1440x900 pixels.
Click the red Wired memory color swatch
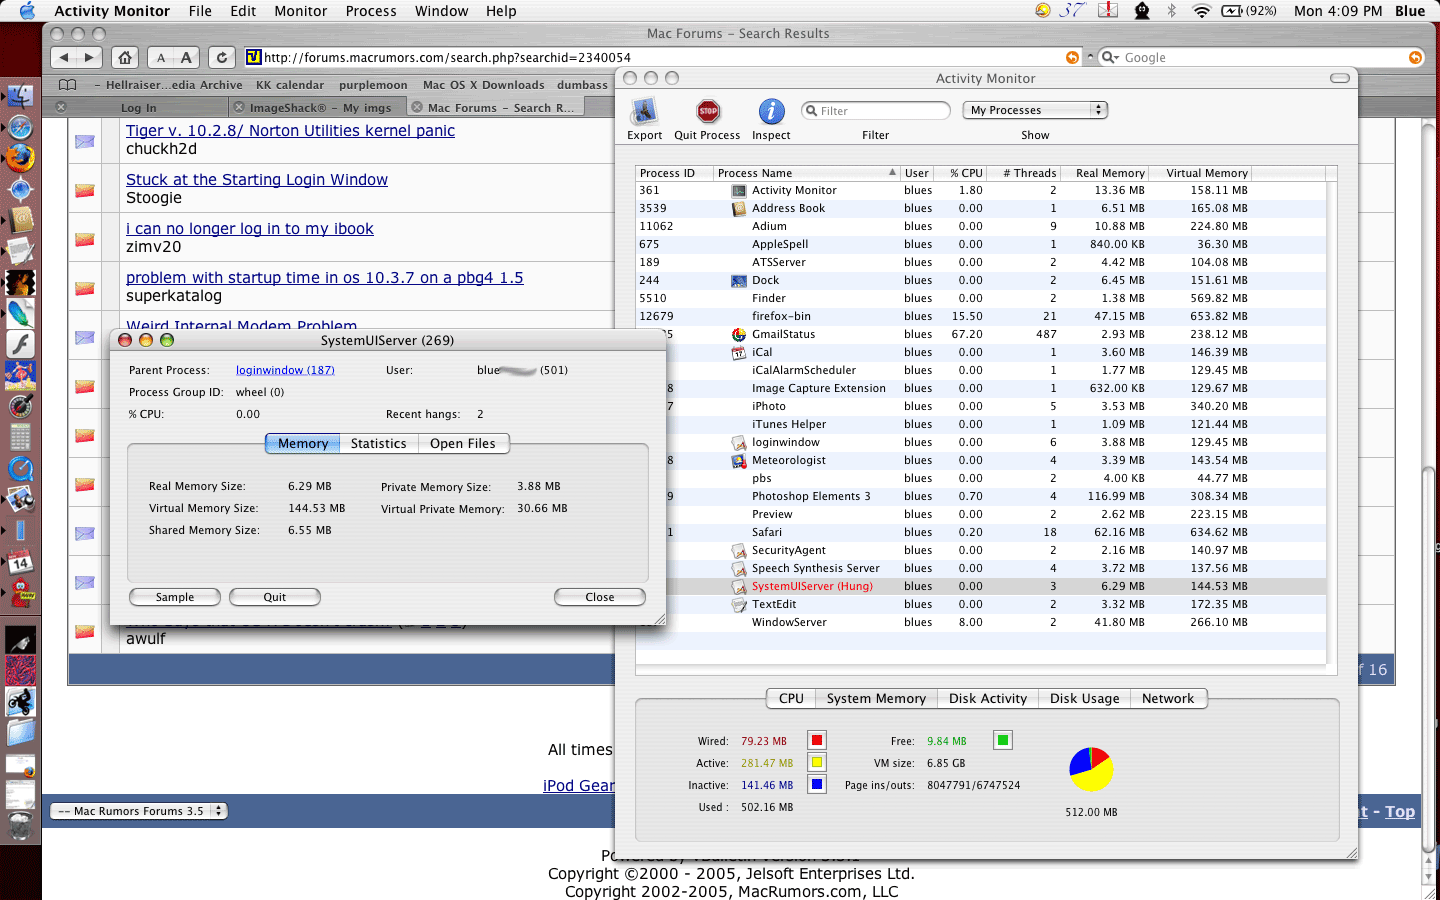pyautogui.click(x=817, y=740)
